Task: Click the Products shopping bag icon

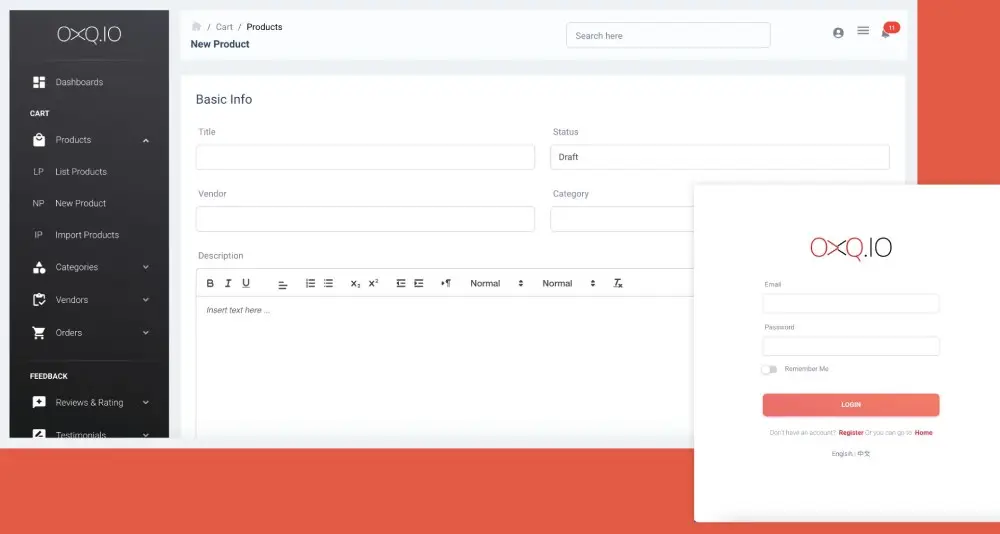Action: [39, 140]
